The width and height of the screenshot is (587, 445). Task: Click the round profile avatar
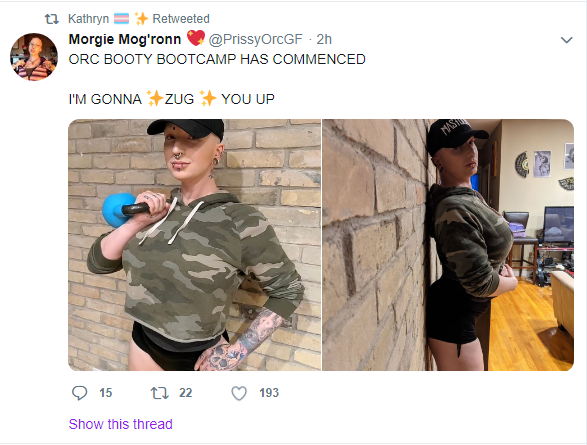pos(34,57)
